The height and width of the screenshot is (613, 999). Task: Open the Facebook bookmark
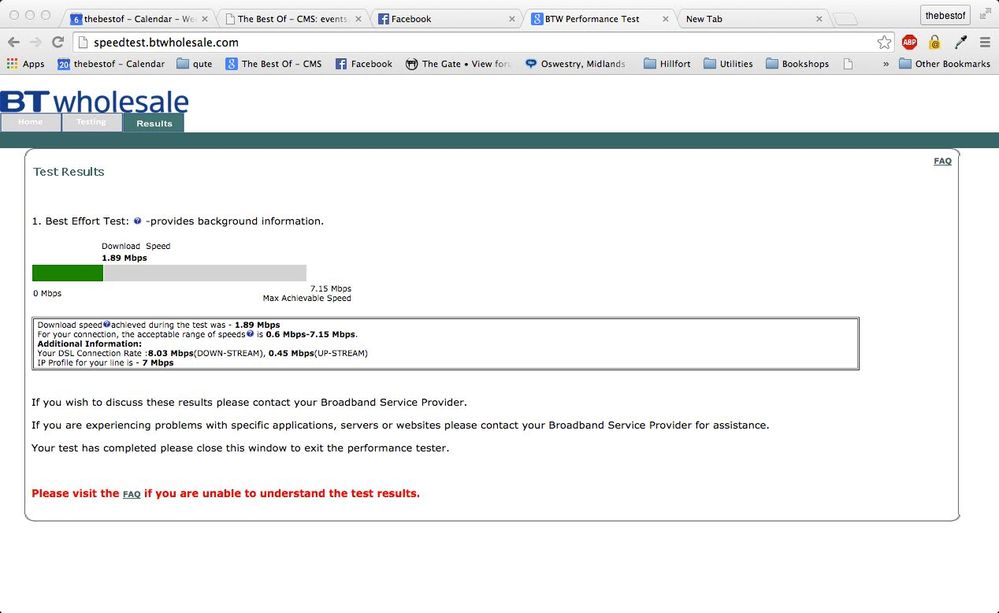[x=364, y=64]
